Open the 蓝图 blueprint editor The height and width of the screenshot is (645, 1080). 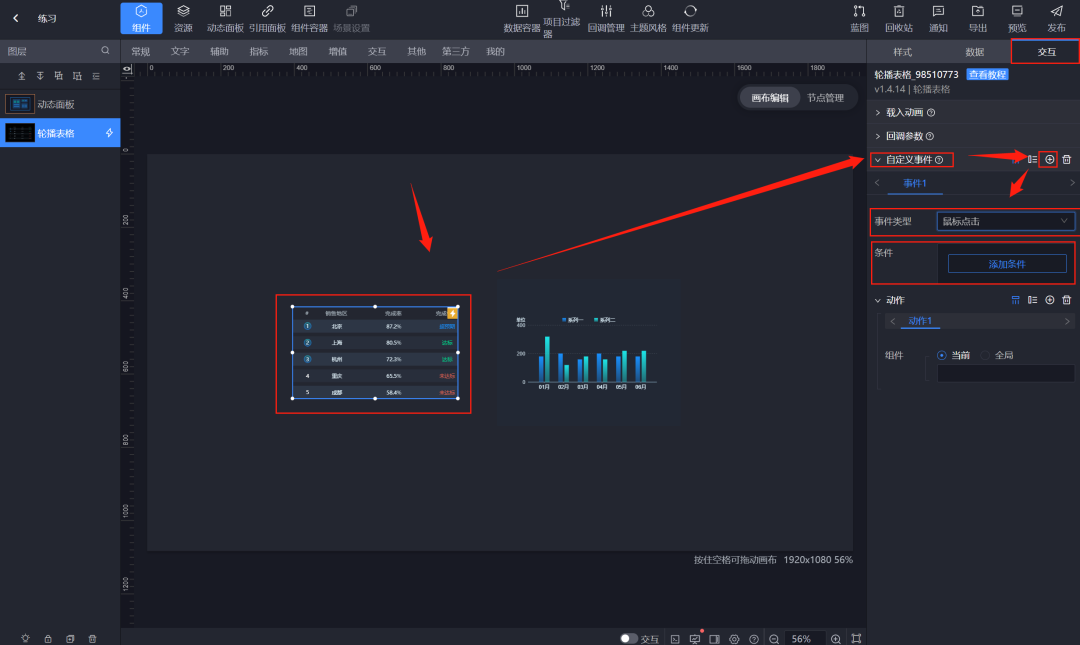click(859, 19)
